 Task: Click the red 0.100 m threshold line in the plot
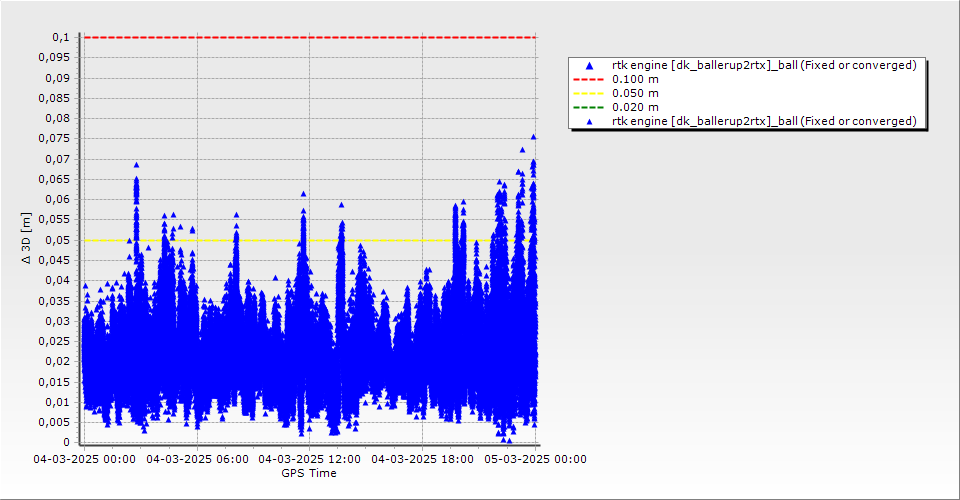pyautogui.click(x=310, y=37)
